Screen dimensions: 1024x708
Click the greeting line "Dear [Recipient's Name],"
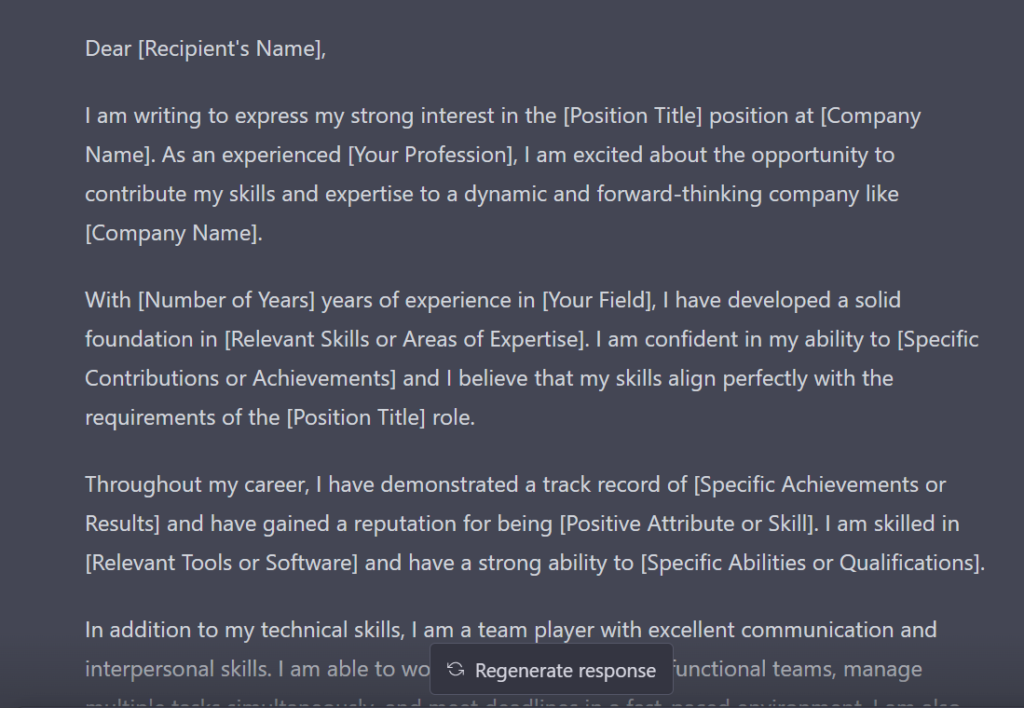click(205, 48)
